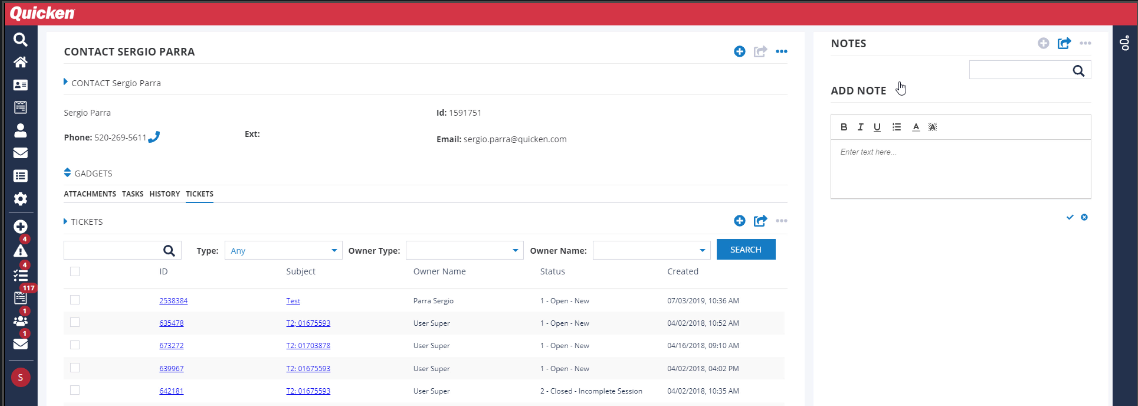Open the settings gear in sidebar

point(19,199)
